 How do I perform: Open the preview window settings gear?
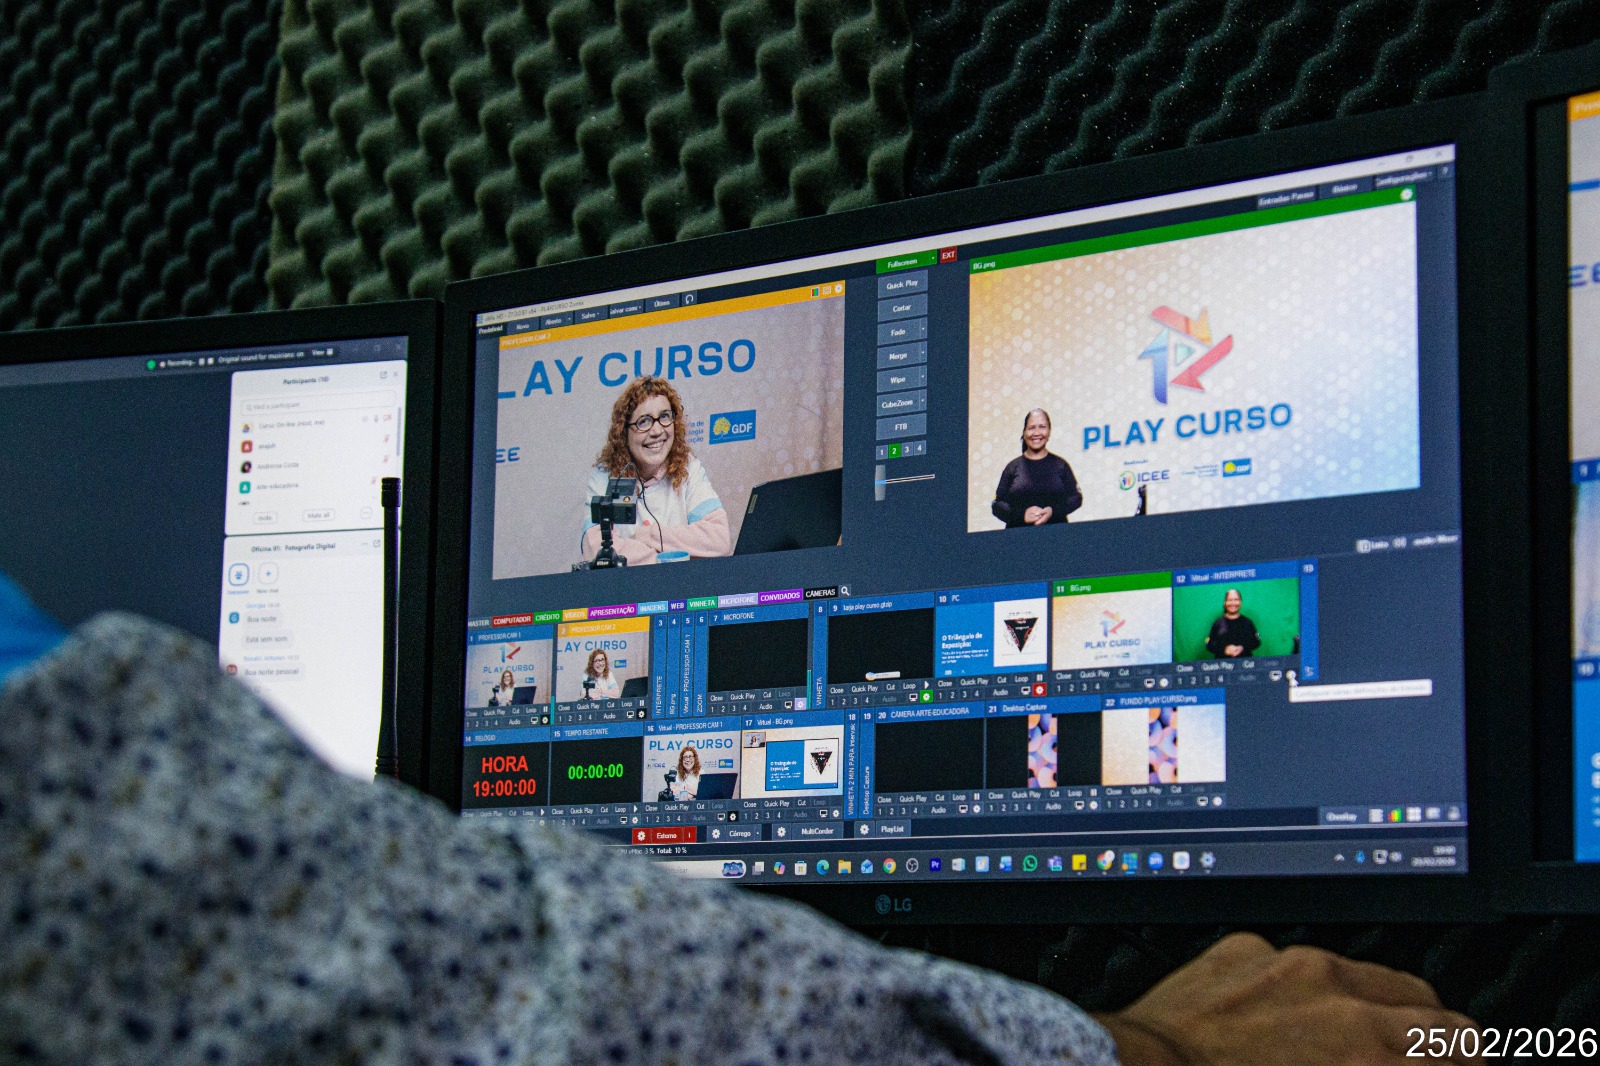click(838, 289)
